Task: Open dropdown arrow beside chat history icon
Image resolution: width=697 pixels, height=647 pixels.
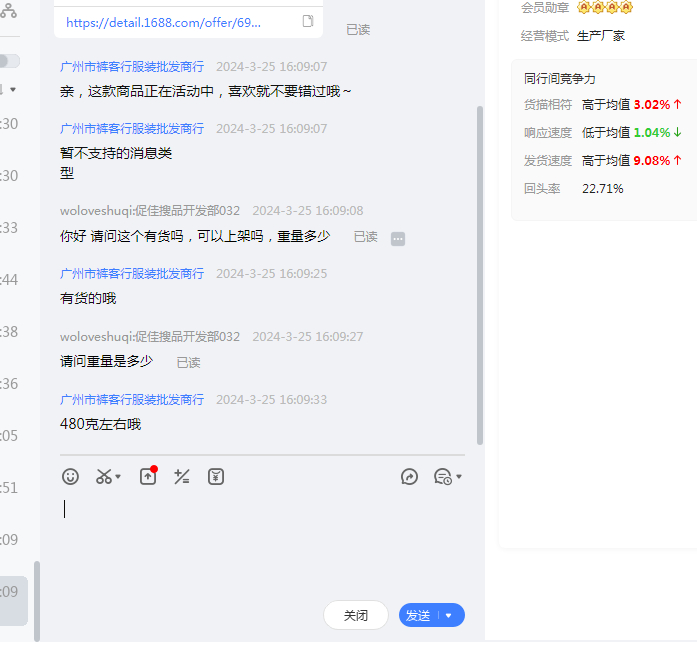Action: [x=459, y=477]
